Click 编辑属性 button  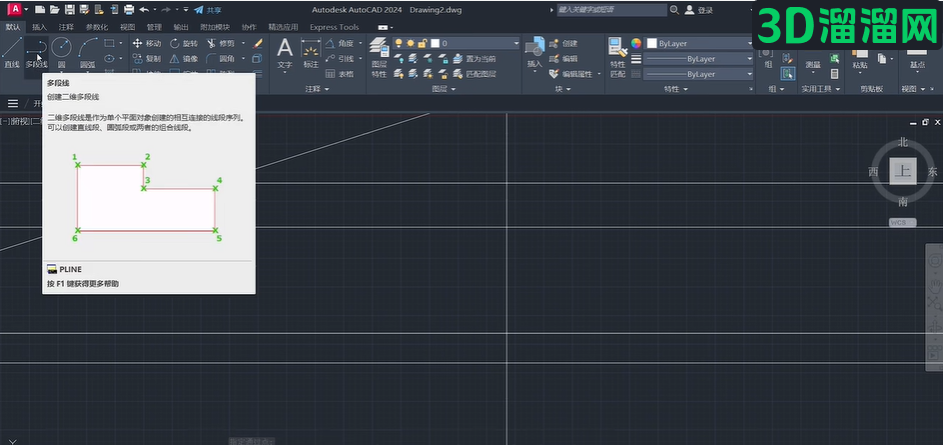click(x=571, y=74)
